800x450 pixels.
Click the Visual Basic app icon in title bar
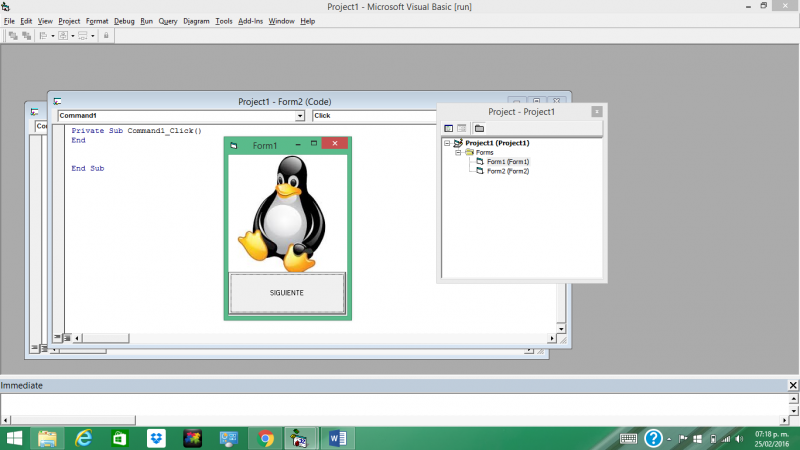click(6, 7)
